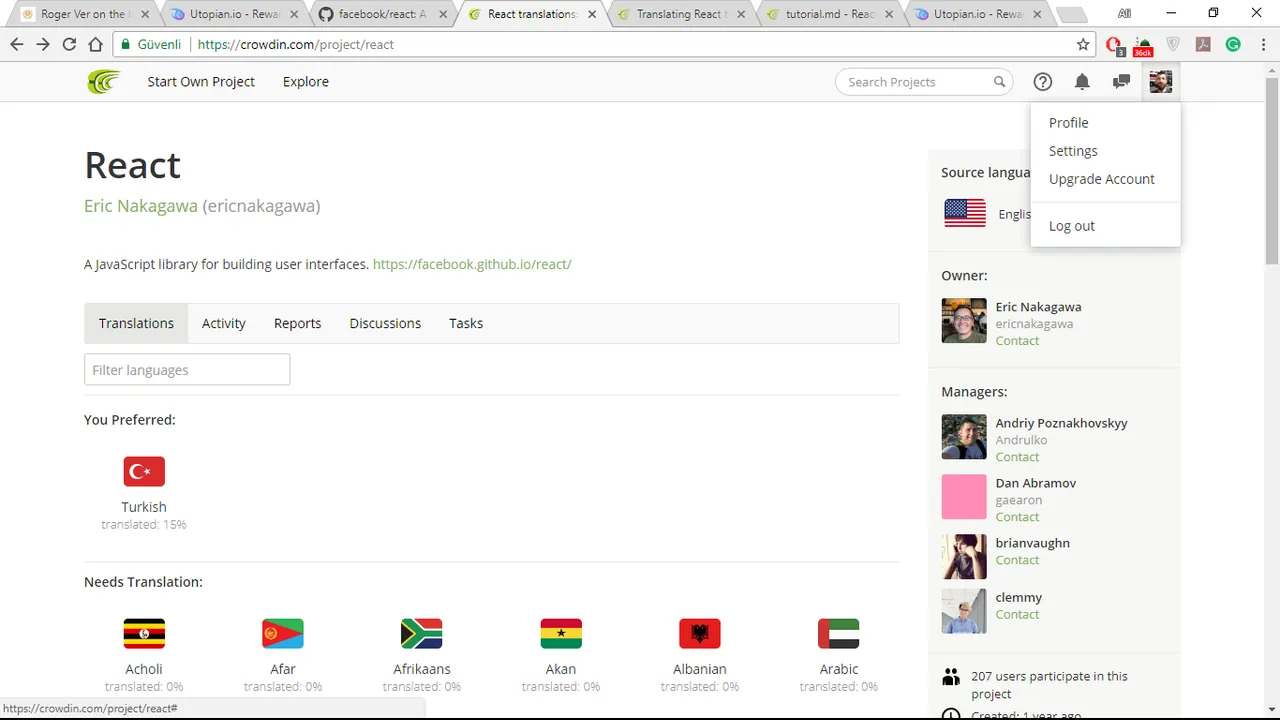Open the notifications bell icon

1082,82
